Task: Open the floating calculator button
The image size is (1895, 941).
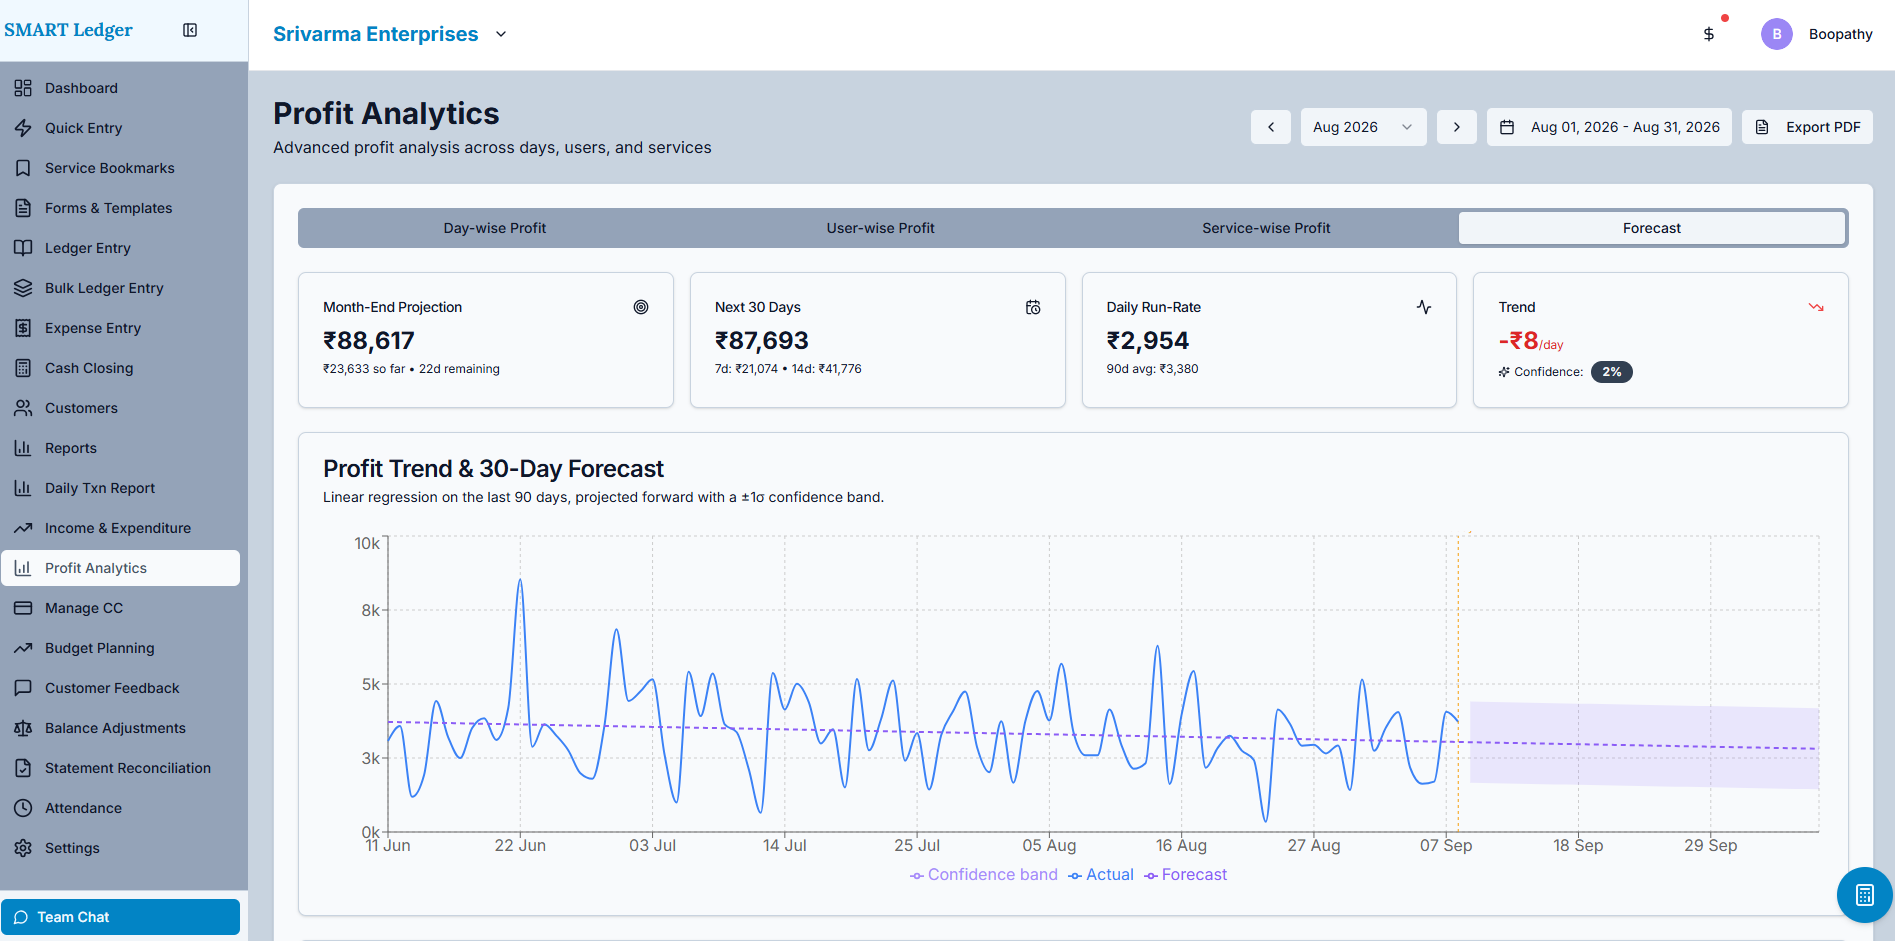Action: [x=1865, y=895]
